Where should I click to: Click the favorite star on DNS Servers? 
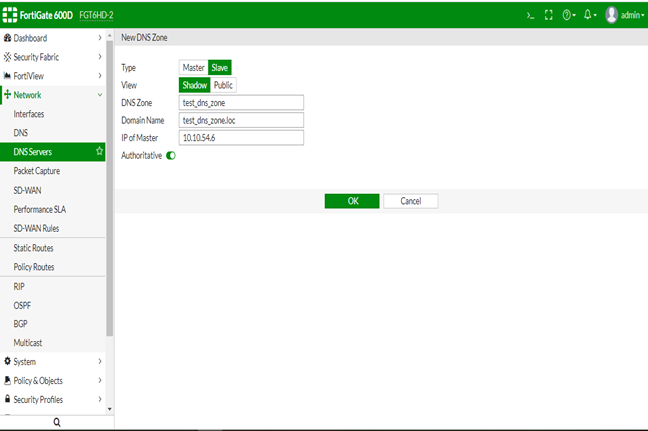click(99, 152)
